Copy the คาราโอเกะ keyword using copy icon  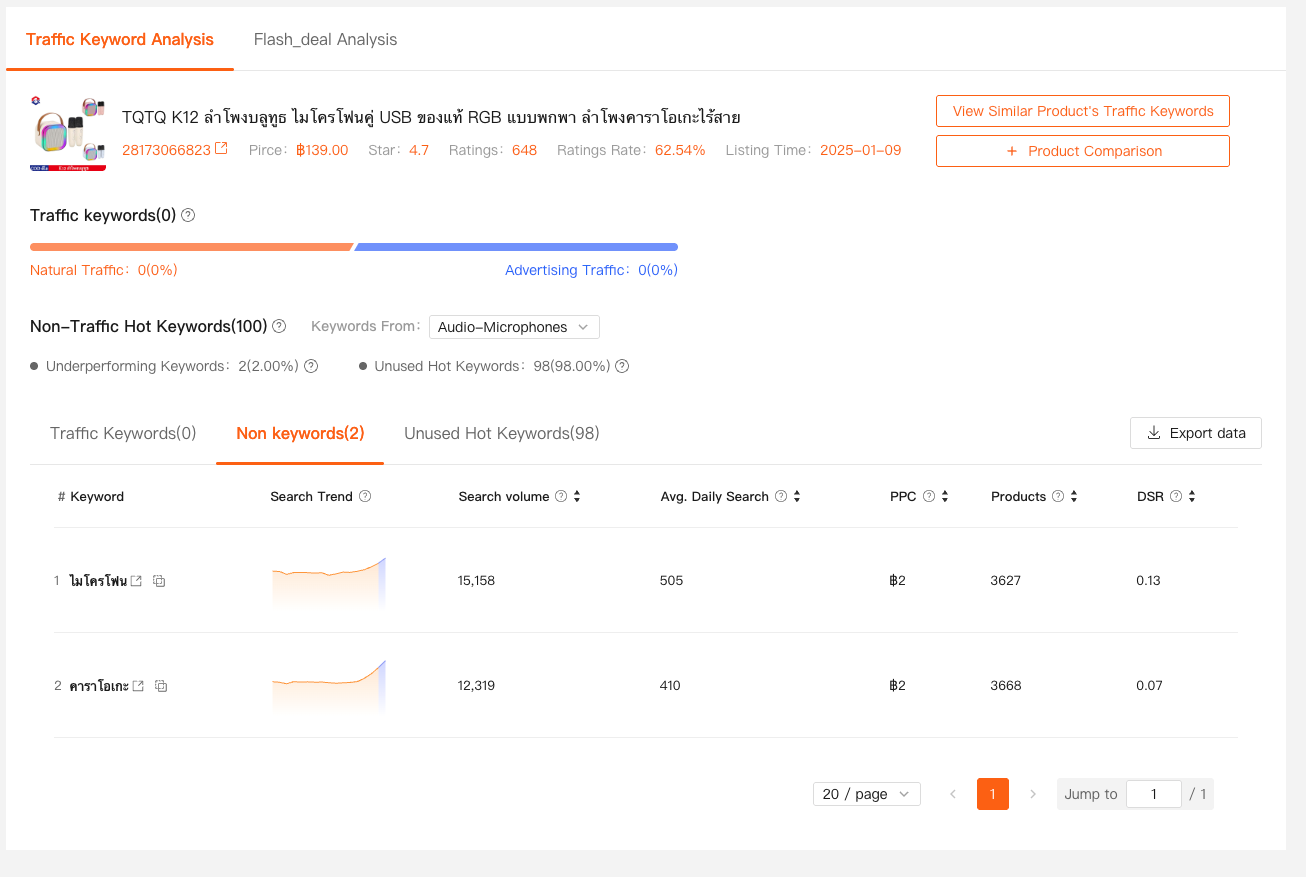[x=161, y=686]
